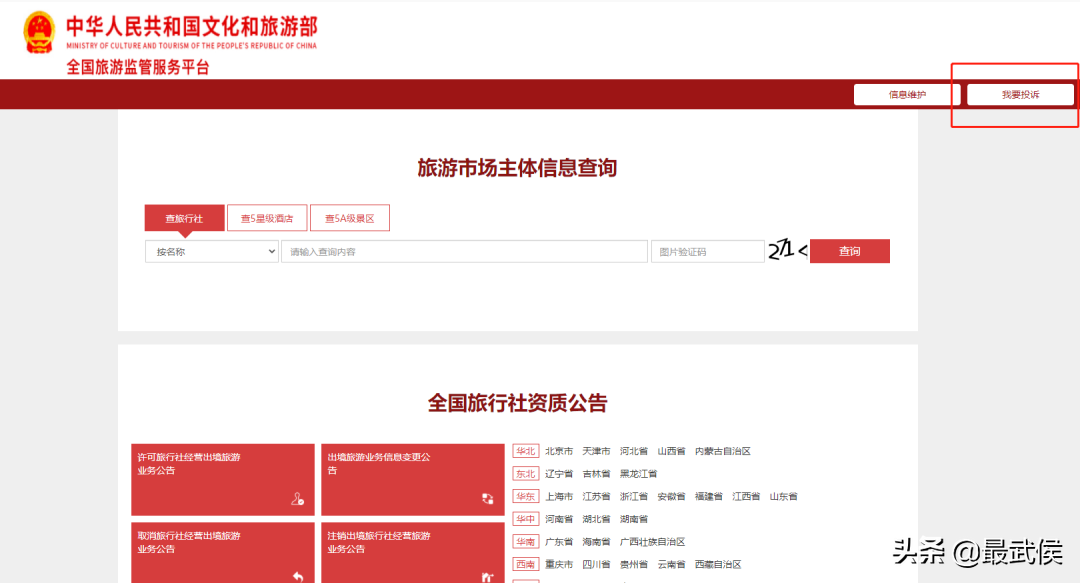Open the 浙江省 link

tap(633, 496)
